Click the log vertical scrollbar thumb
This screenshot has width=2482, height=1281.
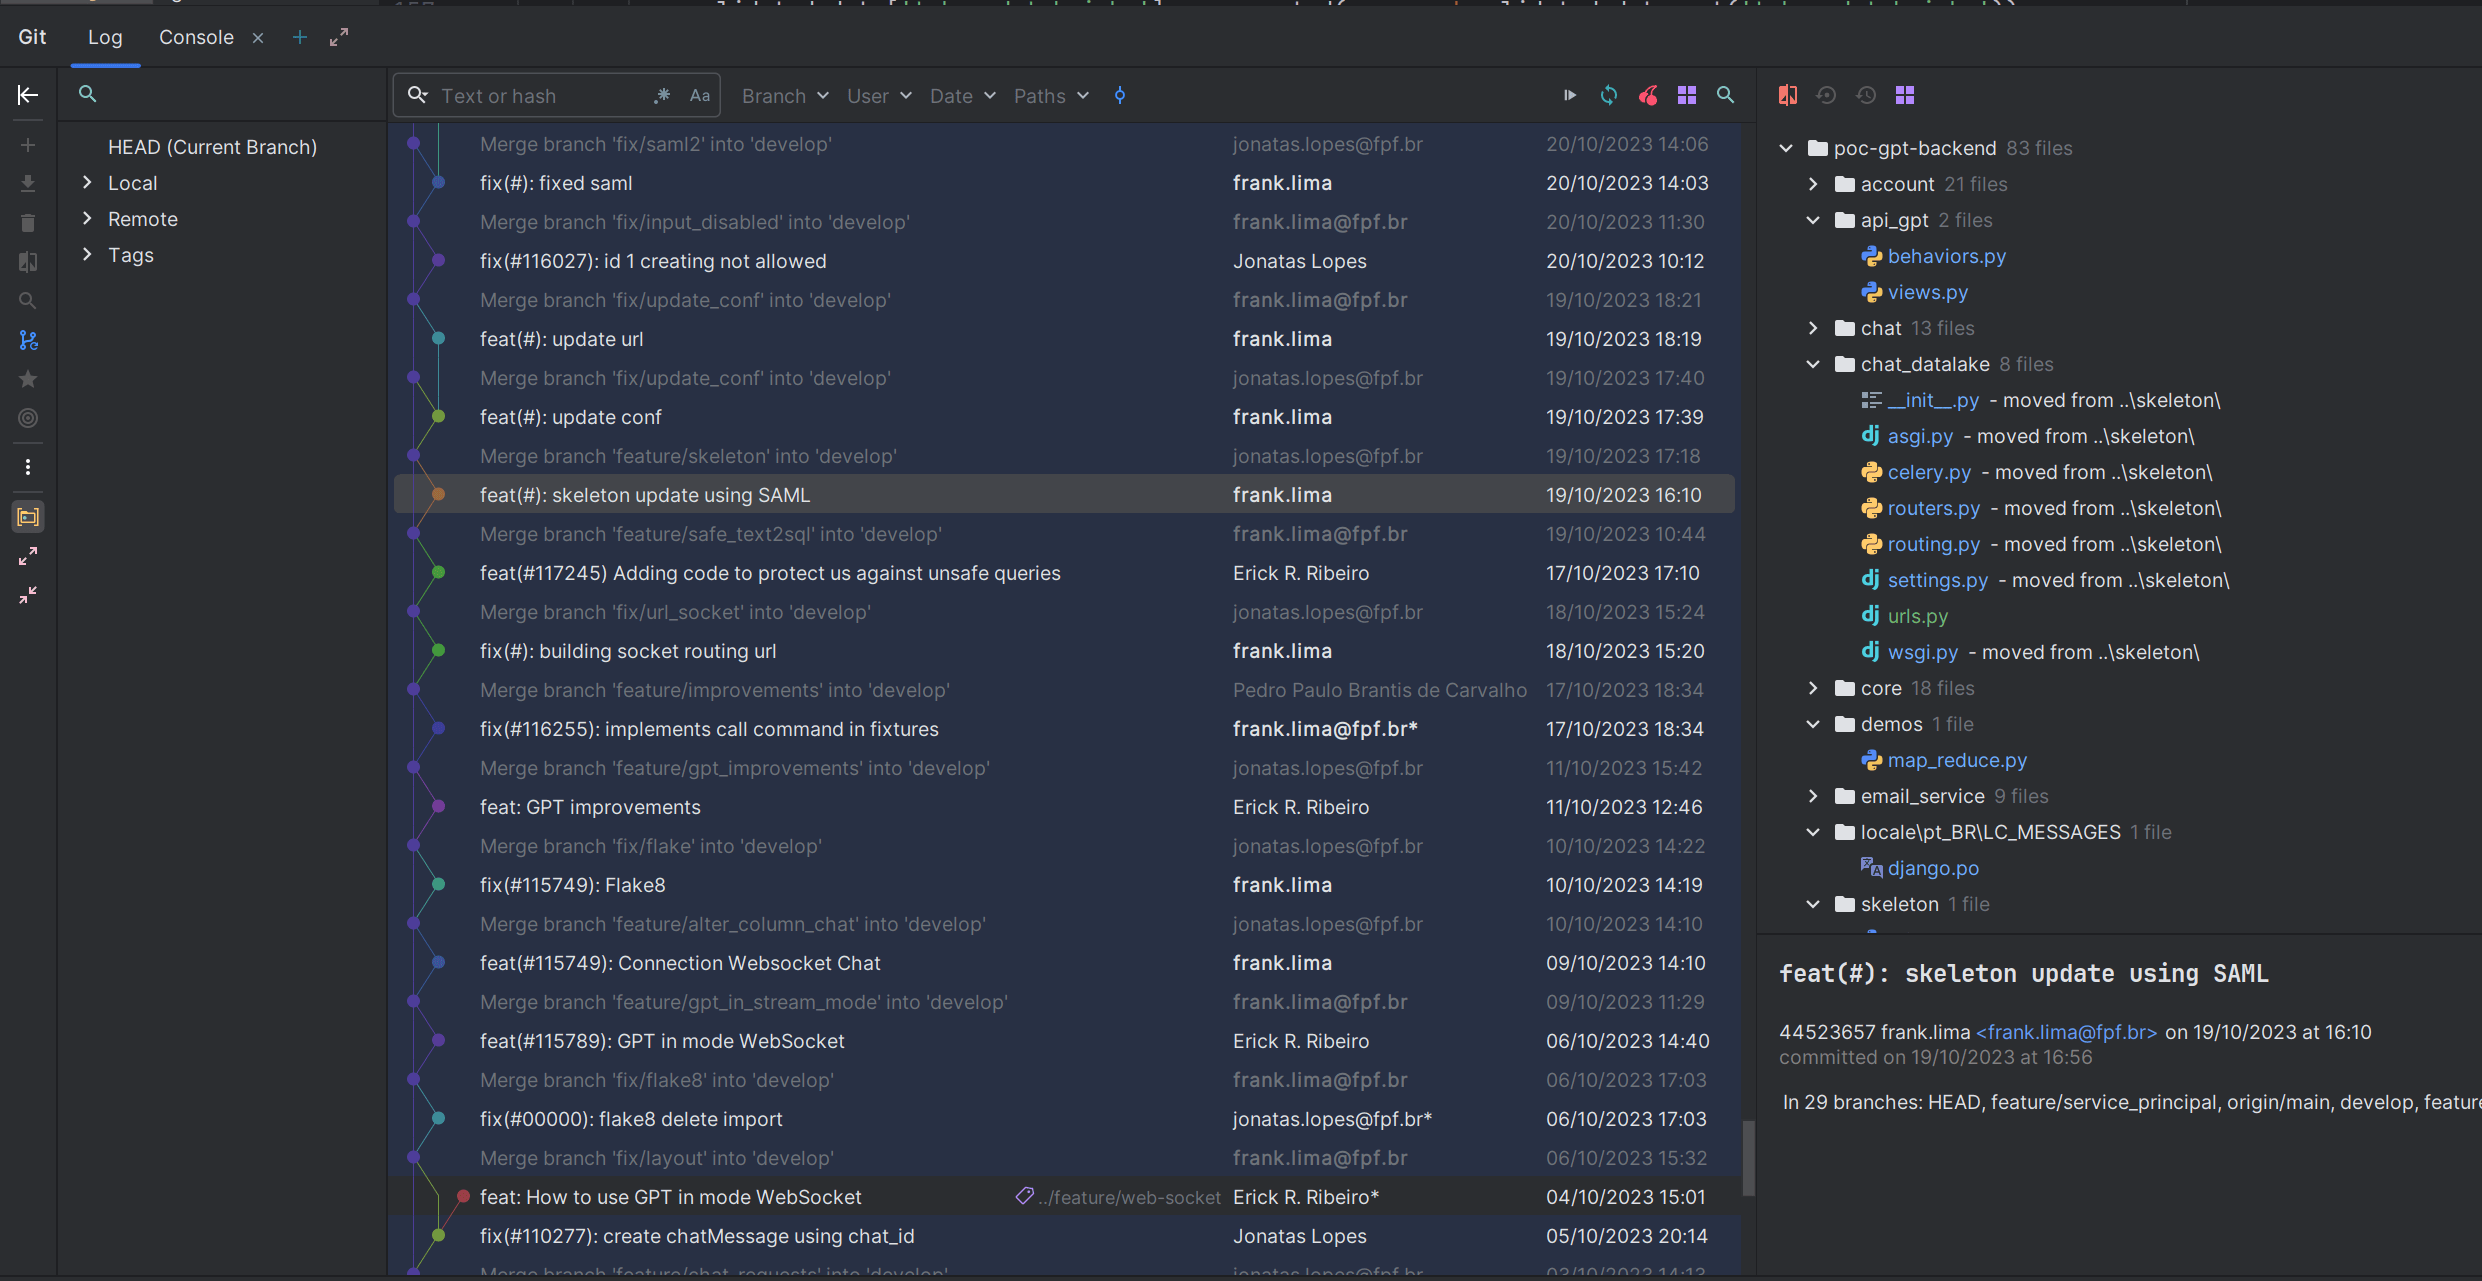(1748, 1158)
